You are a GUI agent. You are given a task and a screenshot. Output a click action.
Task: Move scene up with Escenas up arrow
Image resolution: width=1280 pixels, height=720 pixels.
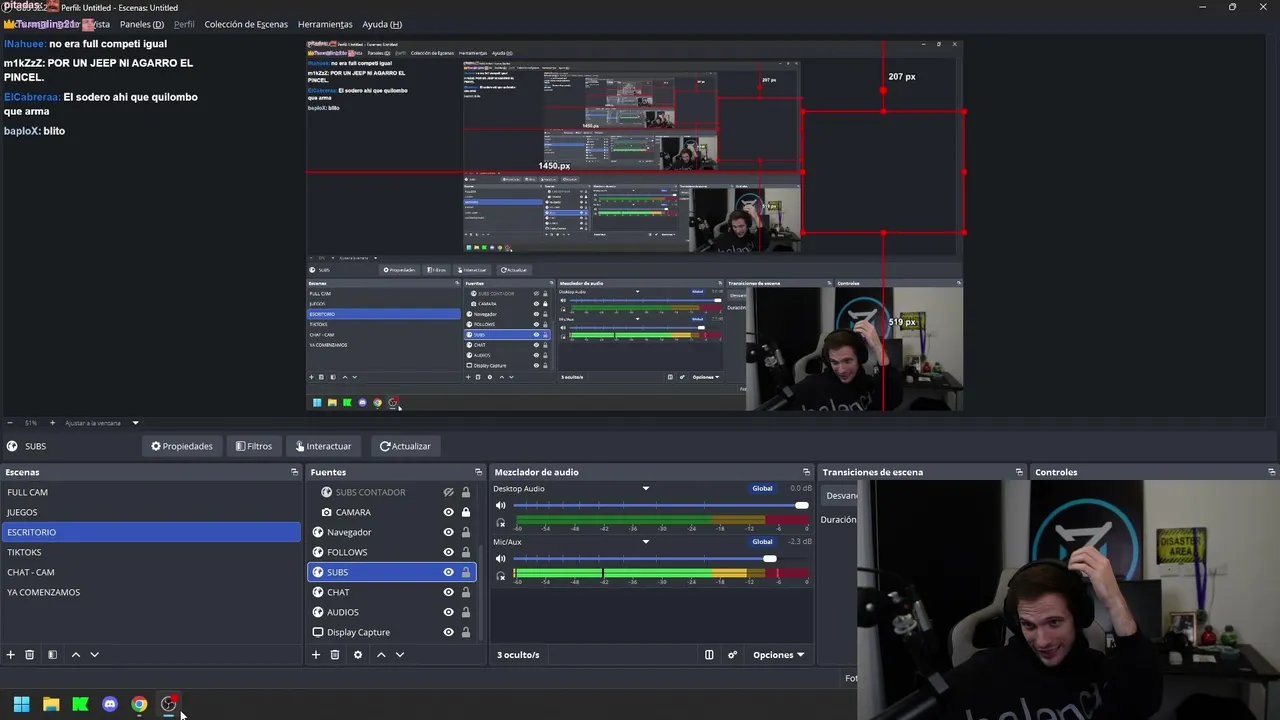(75, 655)
